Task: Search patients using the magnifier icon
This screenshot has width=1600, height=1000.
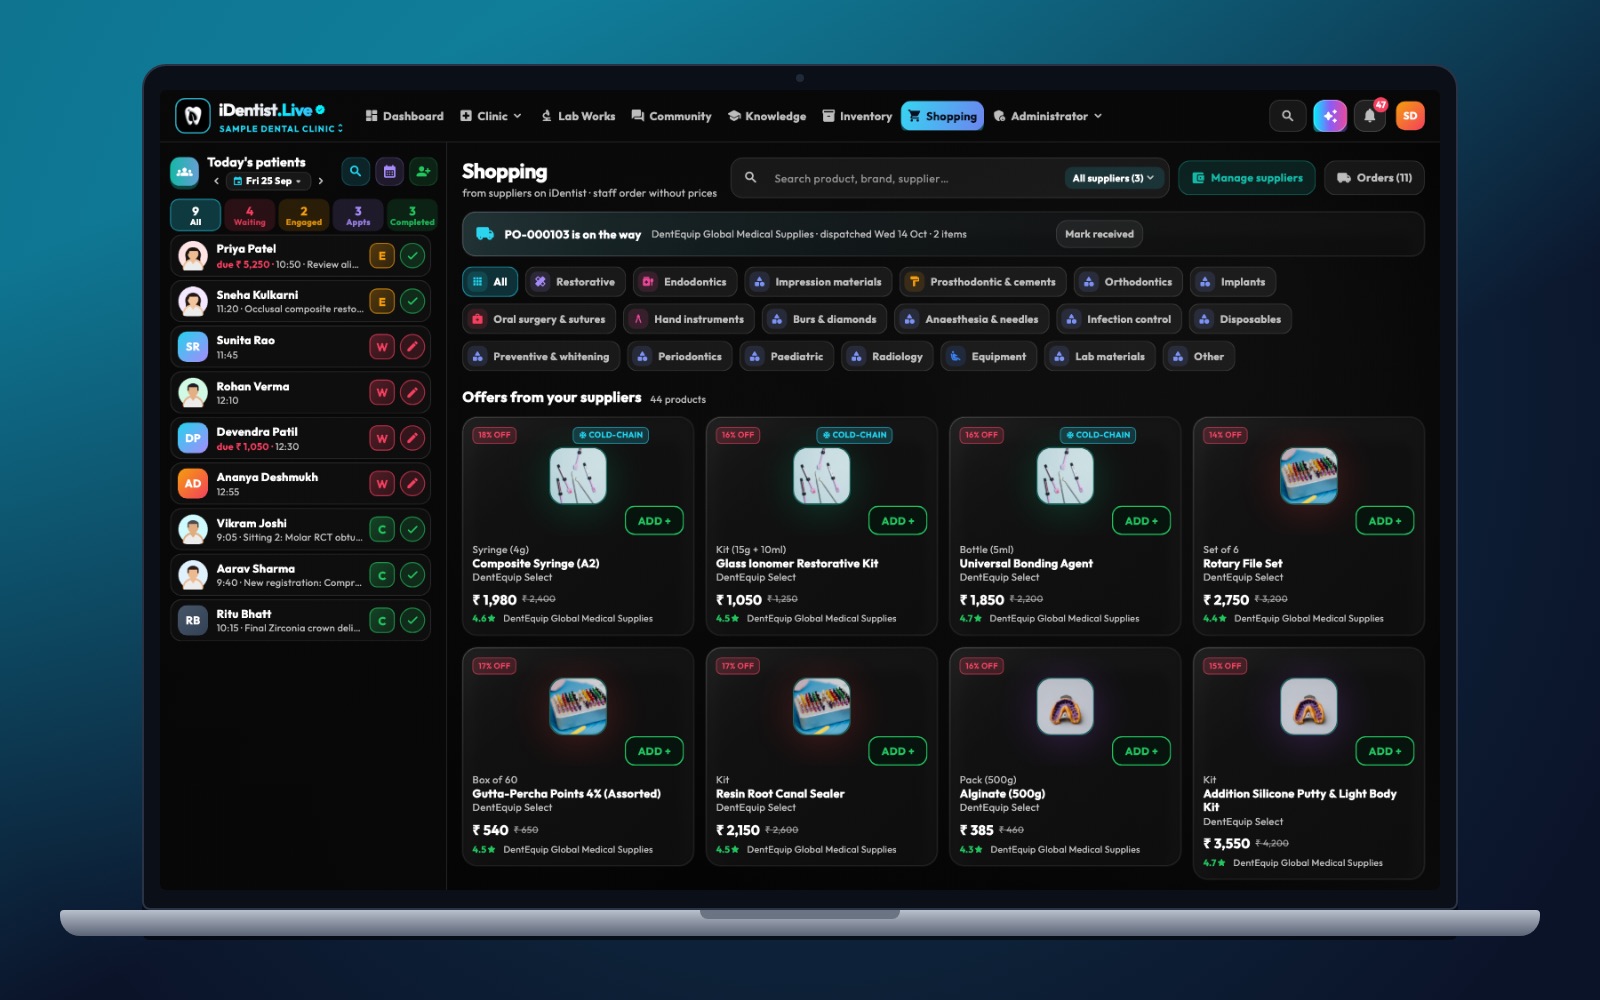Action: point(355,172)
